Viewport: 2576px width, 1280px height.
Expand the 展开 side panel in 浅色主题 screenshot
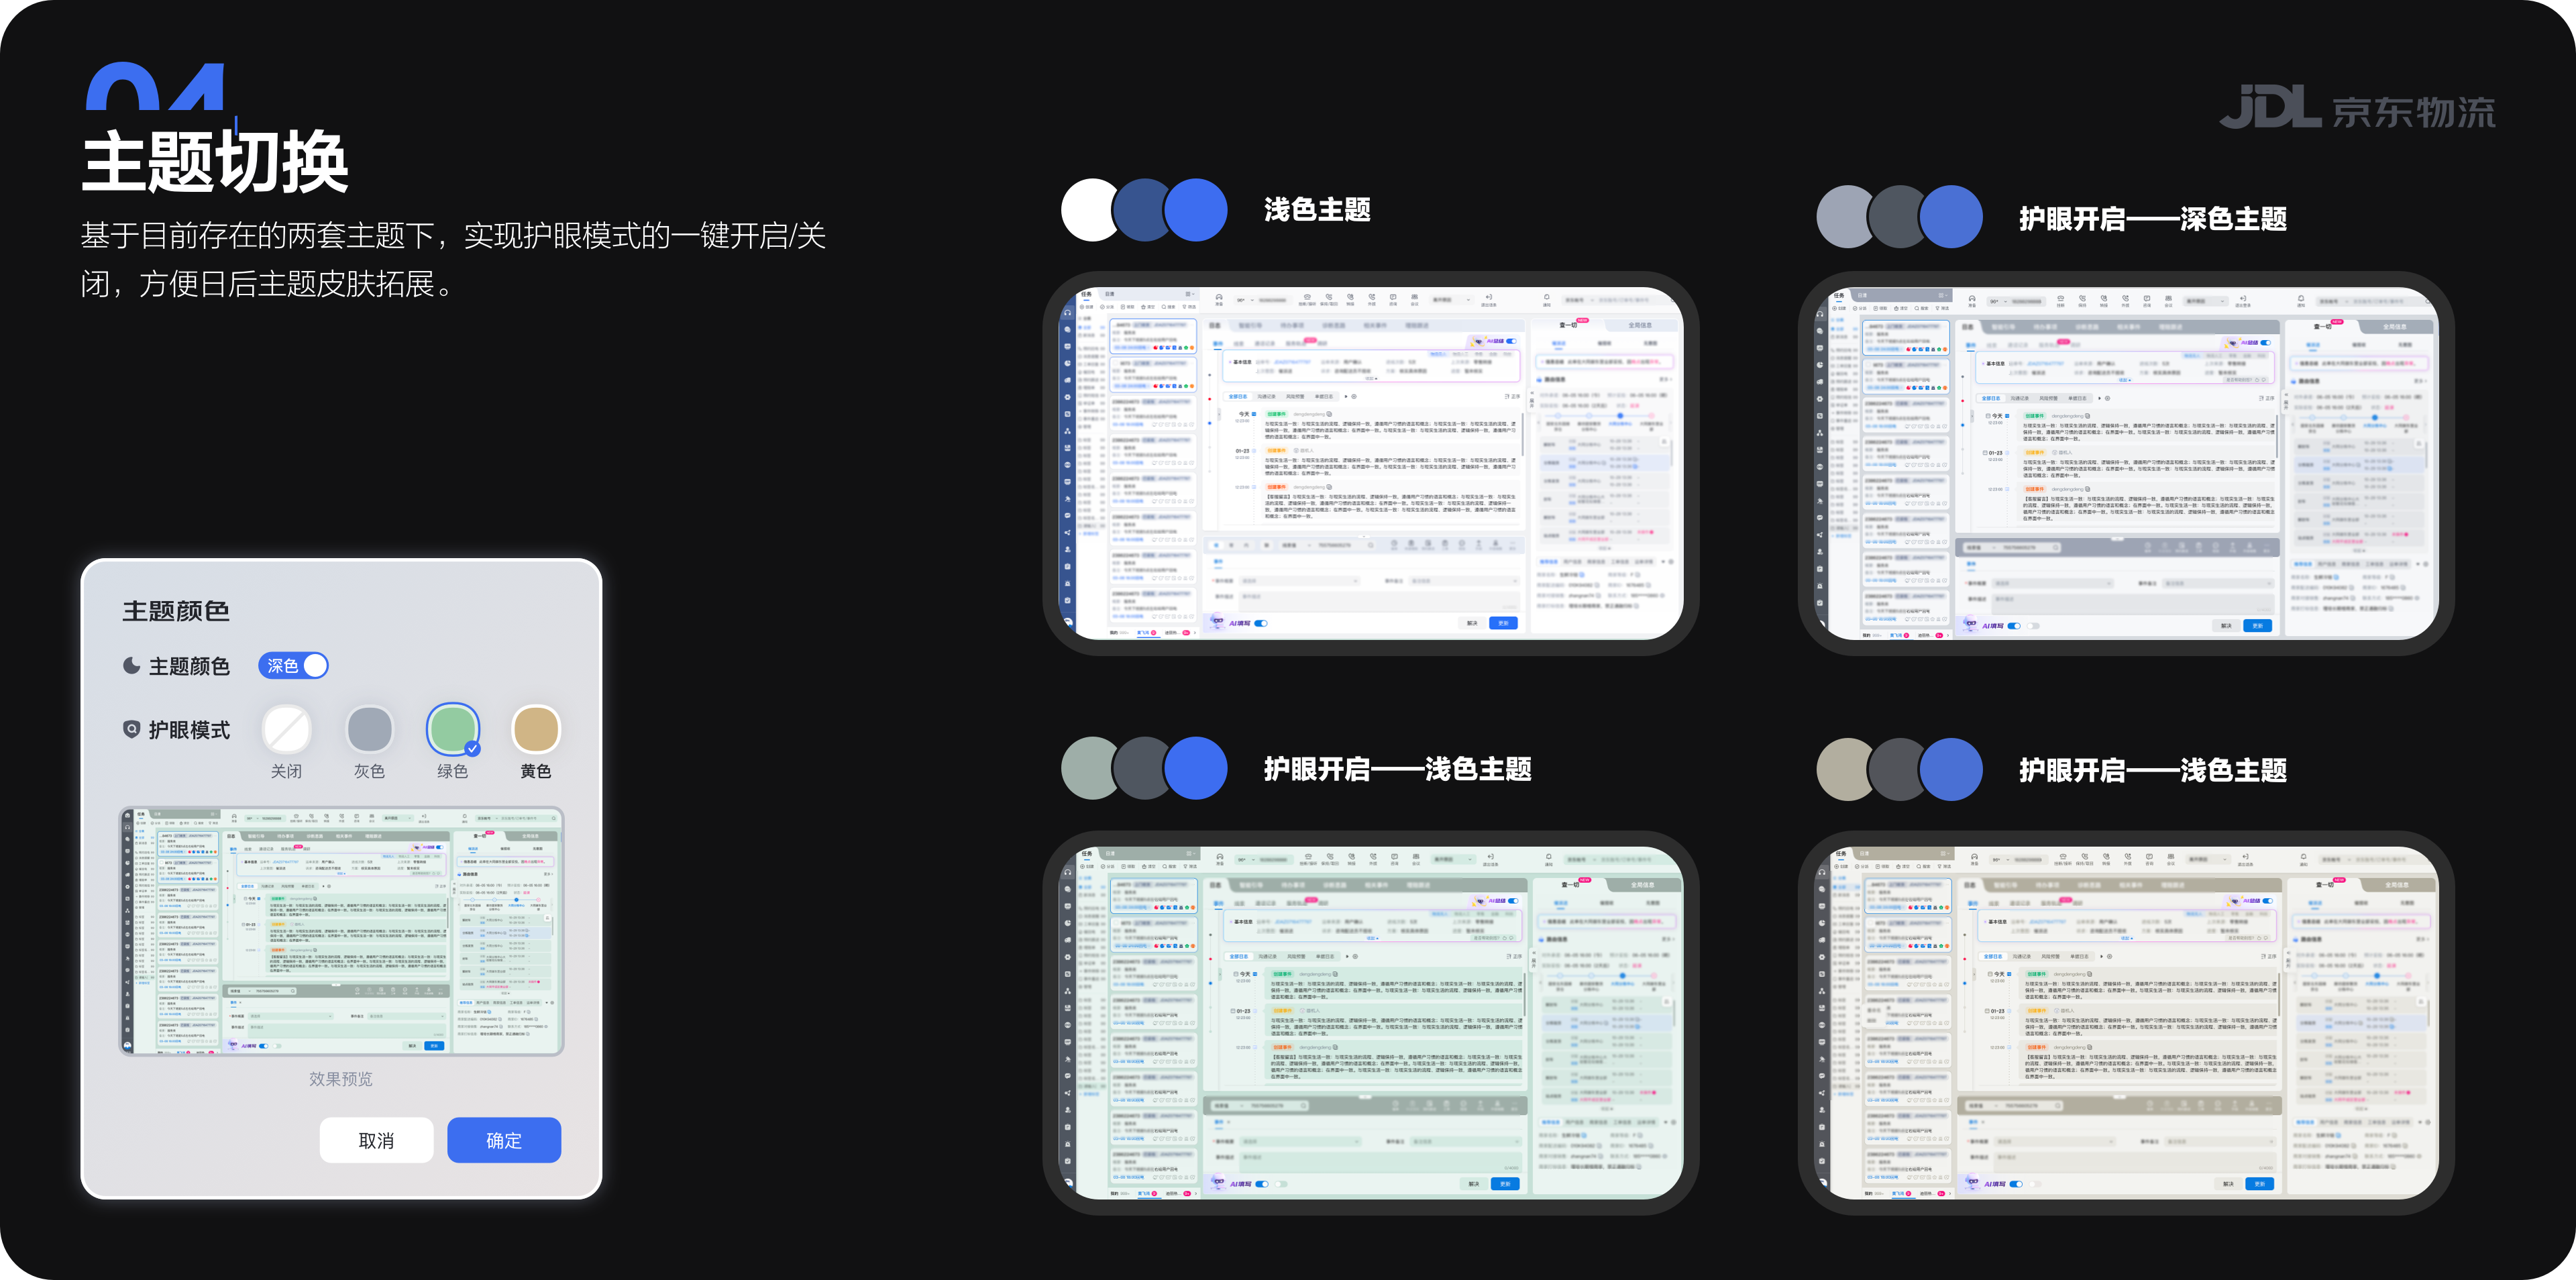[x=1532, y=399]
